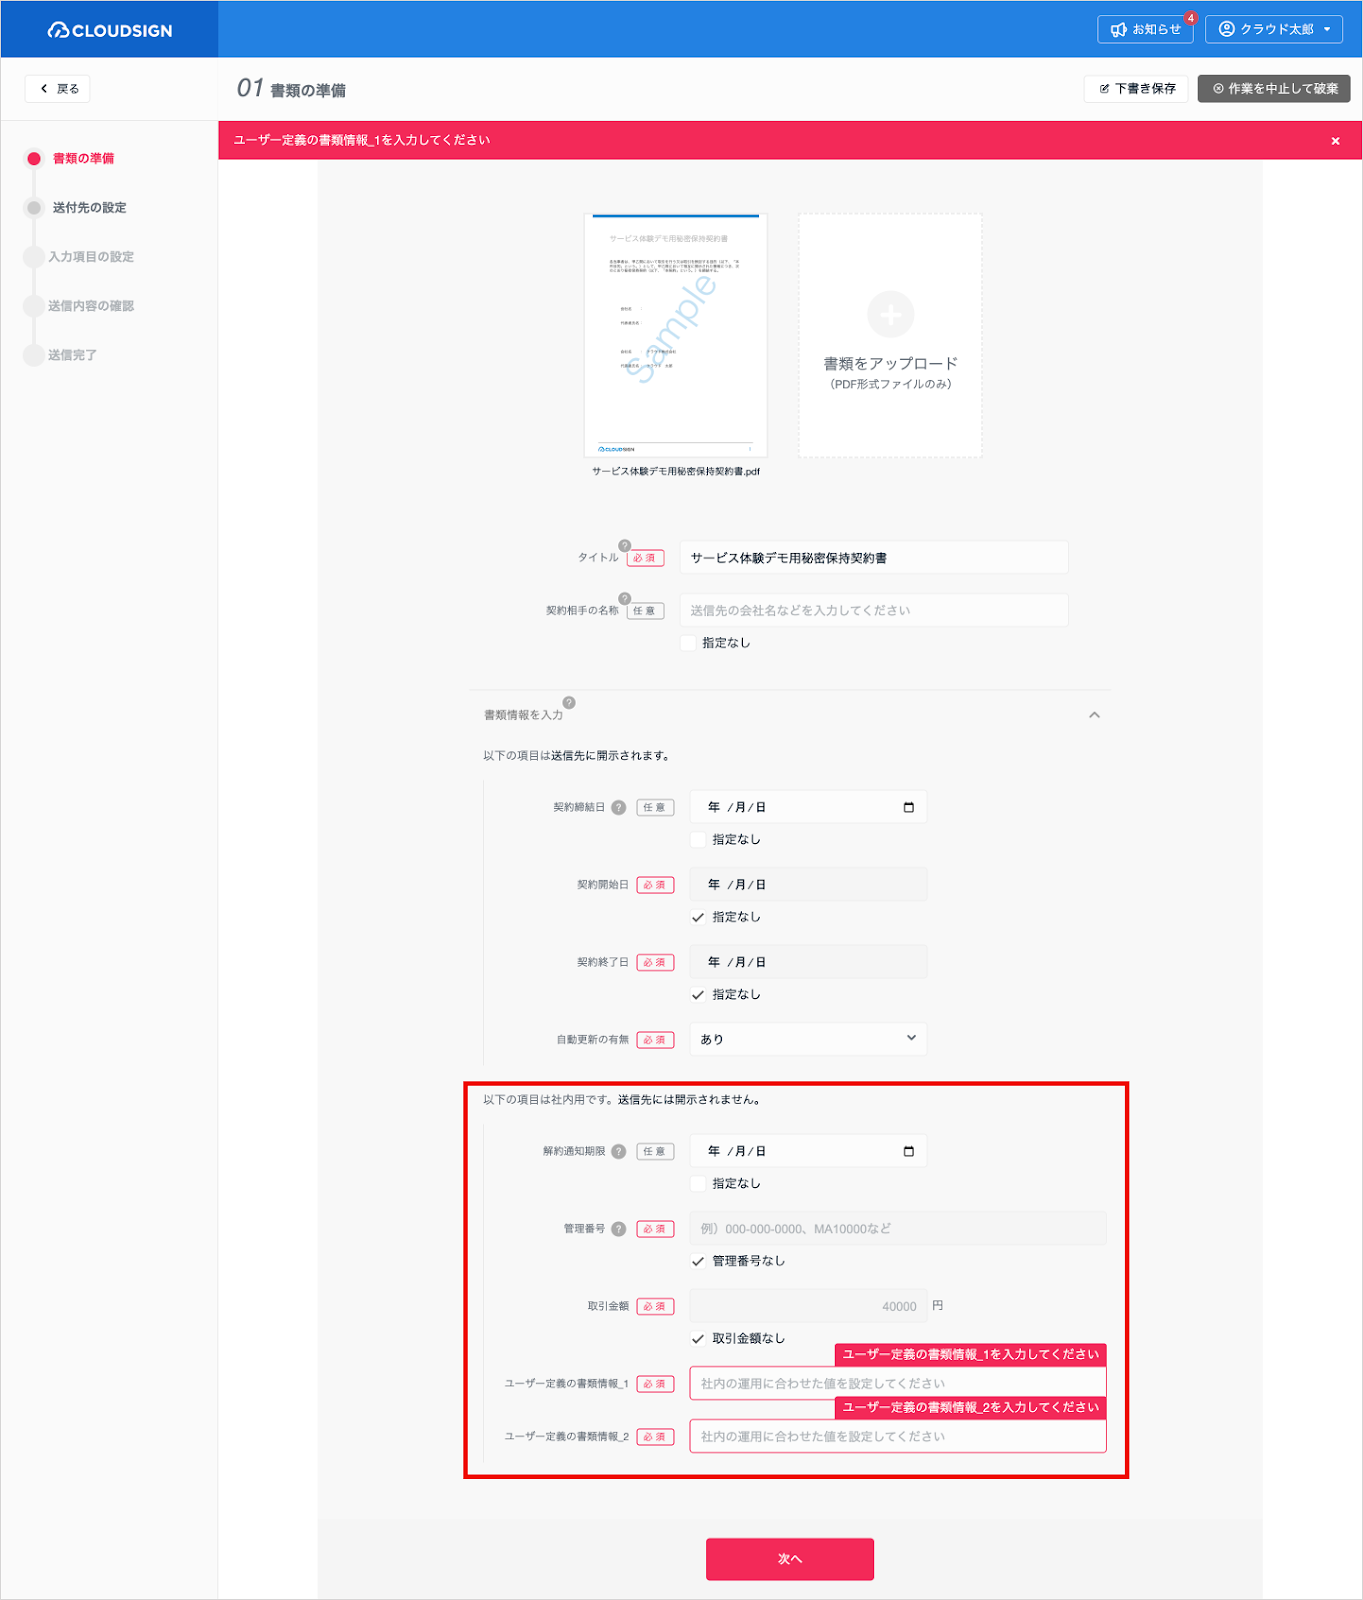
Task: Uncheck the 管理番号なし checkbox
Action: [x=698, y=1261]
